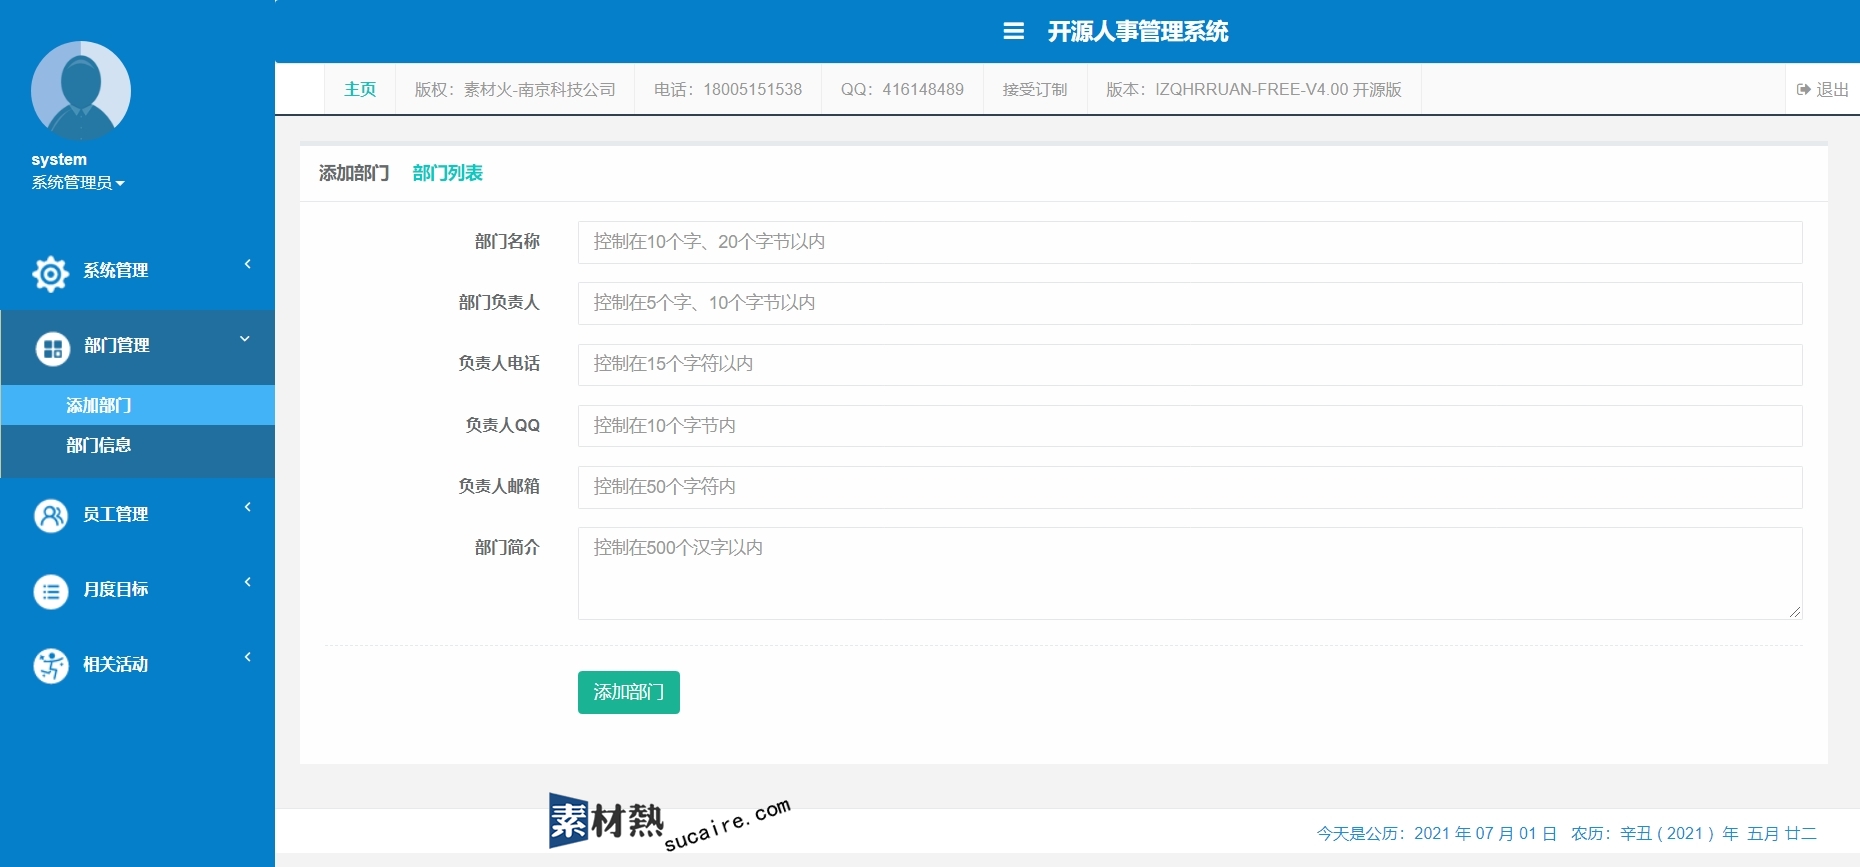1860x867 pixels.
Task: Switch to the 部门列表 link
Action: pos(447,173)
